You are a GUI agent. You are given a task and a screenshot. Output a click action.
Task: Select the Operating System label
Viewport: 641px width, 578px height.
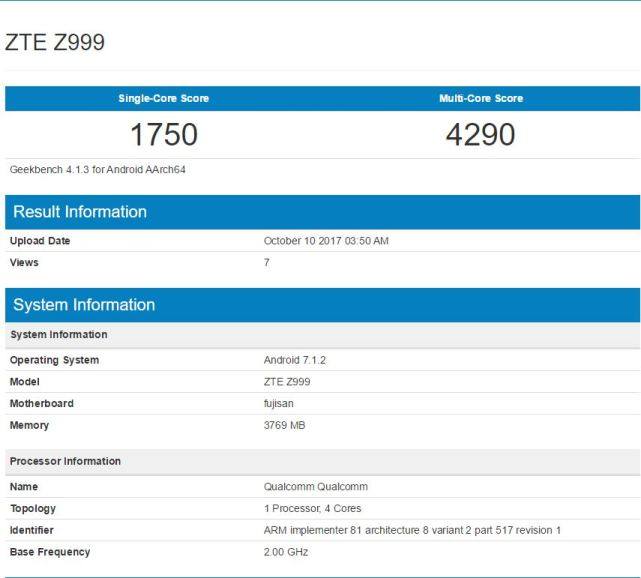pyautogui.click(x=54, y=360)
